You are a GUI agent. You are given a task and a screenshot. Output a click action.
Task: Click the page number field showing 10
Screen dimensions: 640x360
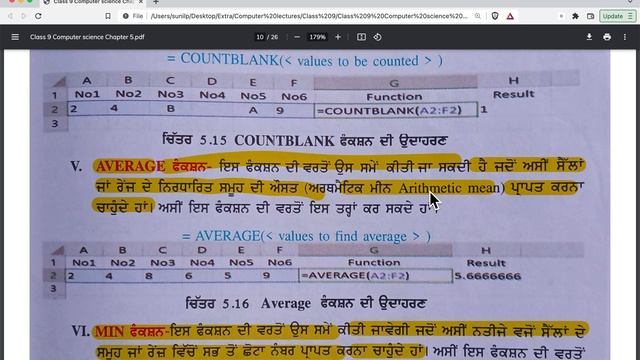point(260,37)
